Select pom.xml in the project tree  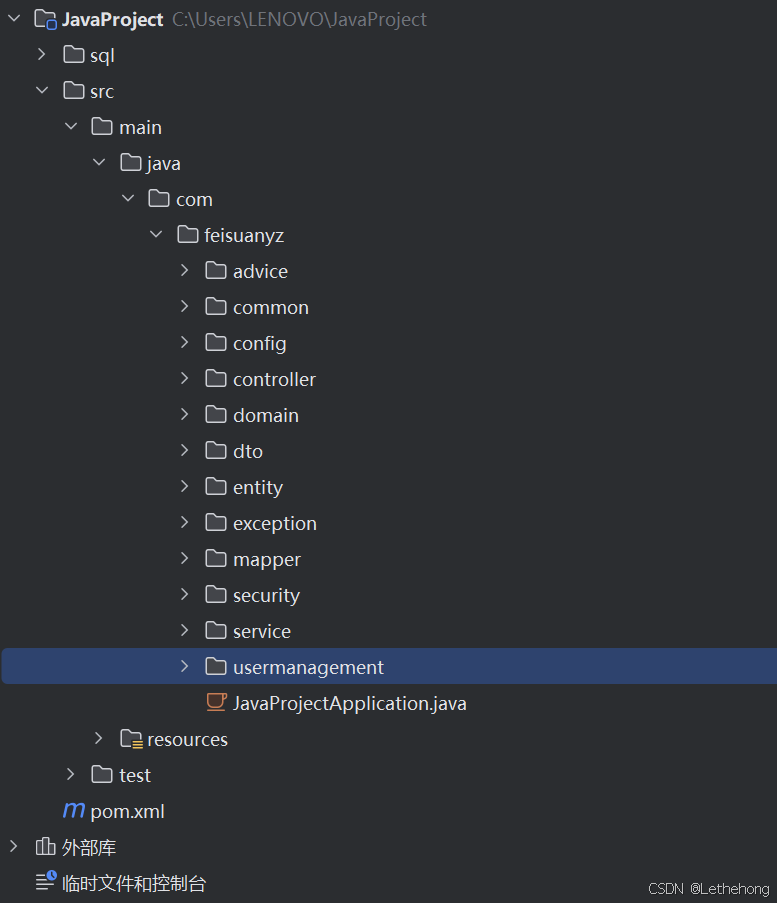[x=127, y=811]
